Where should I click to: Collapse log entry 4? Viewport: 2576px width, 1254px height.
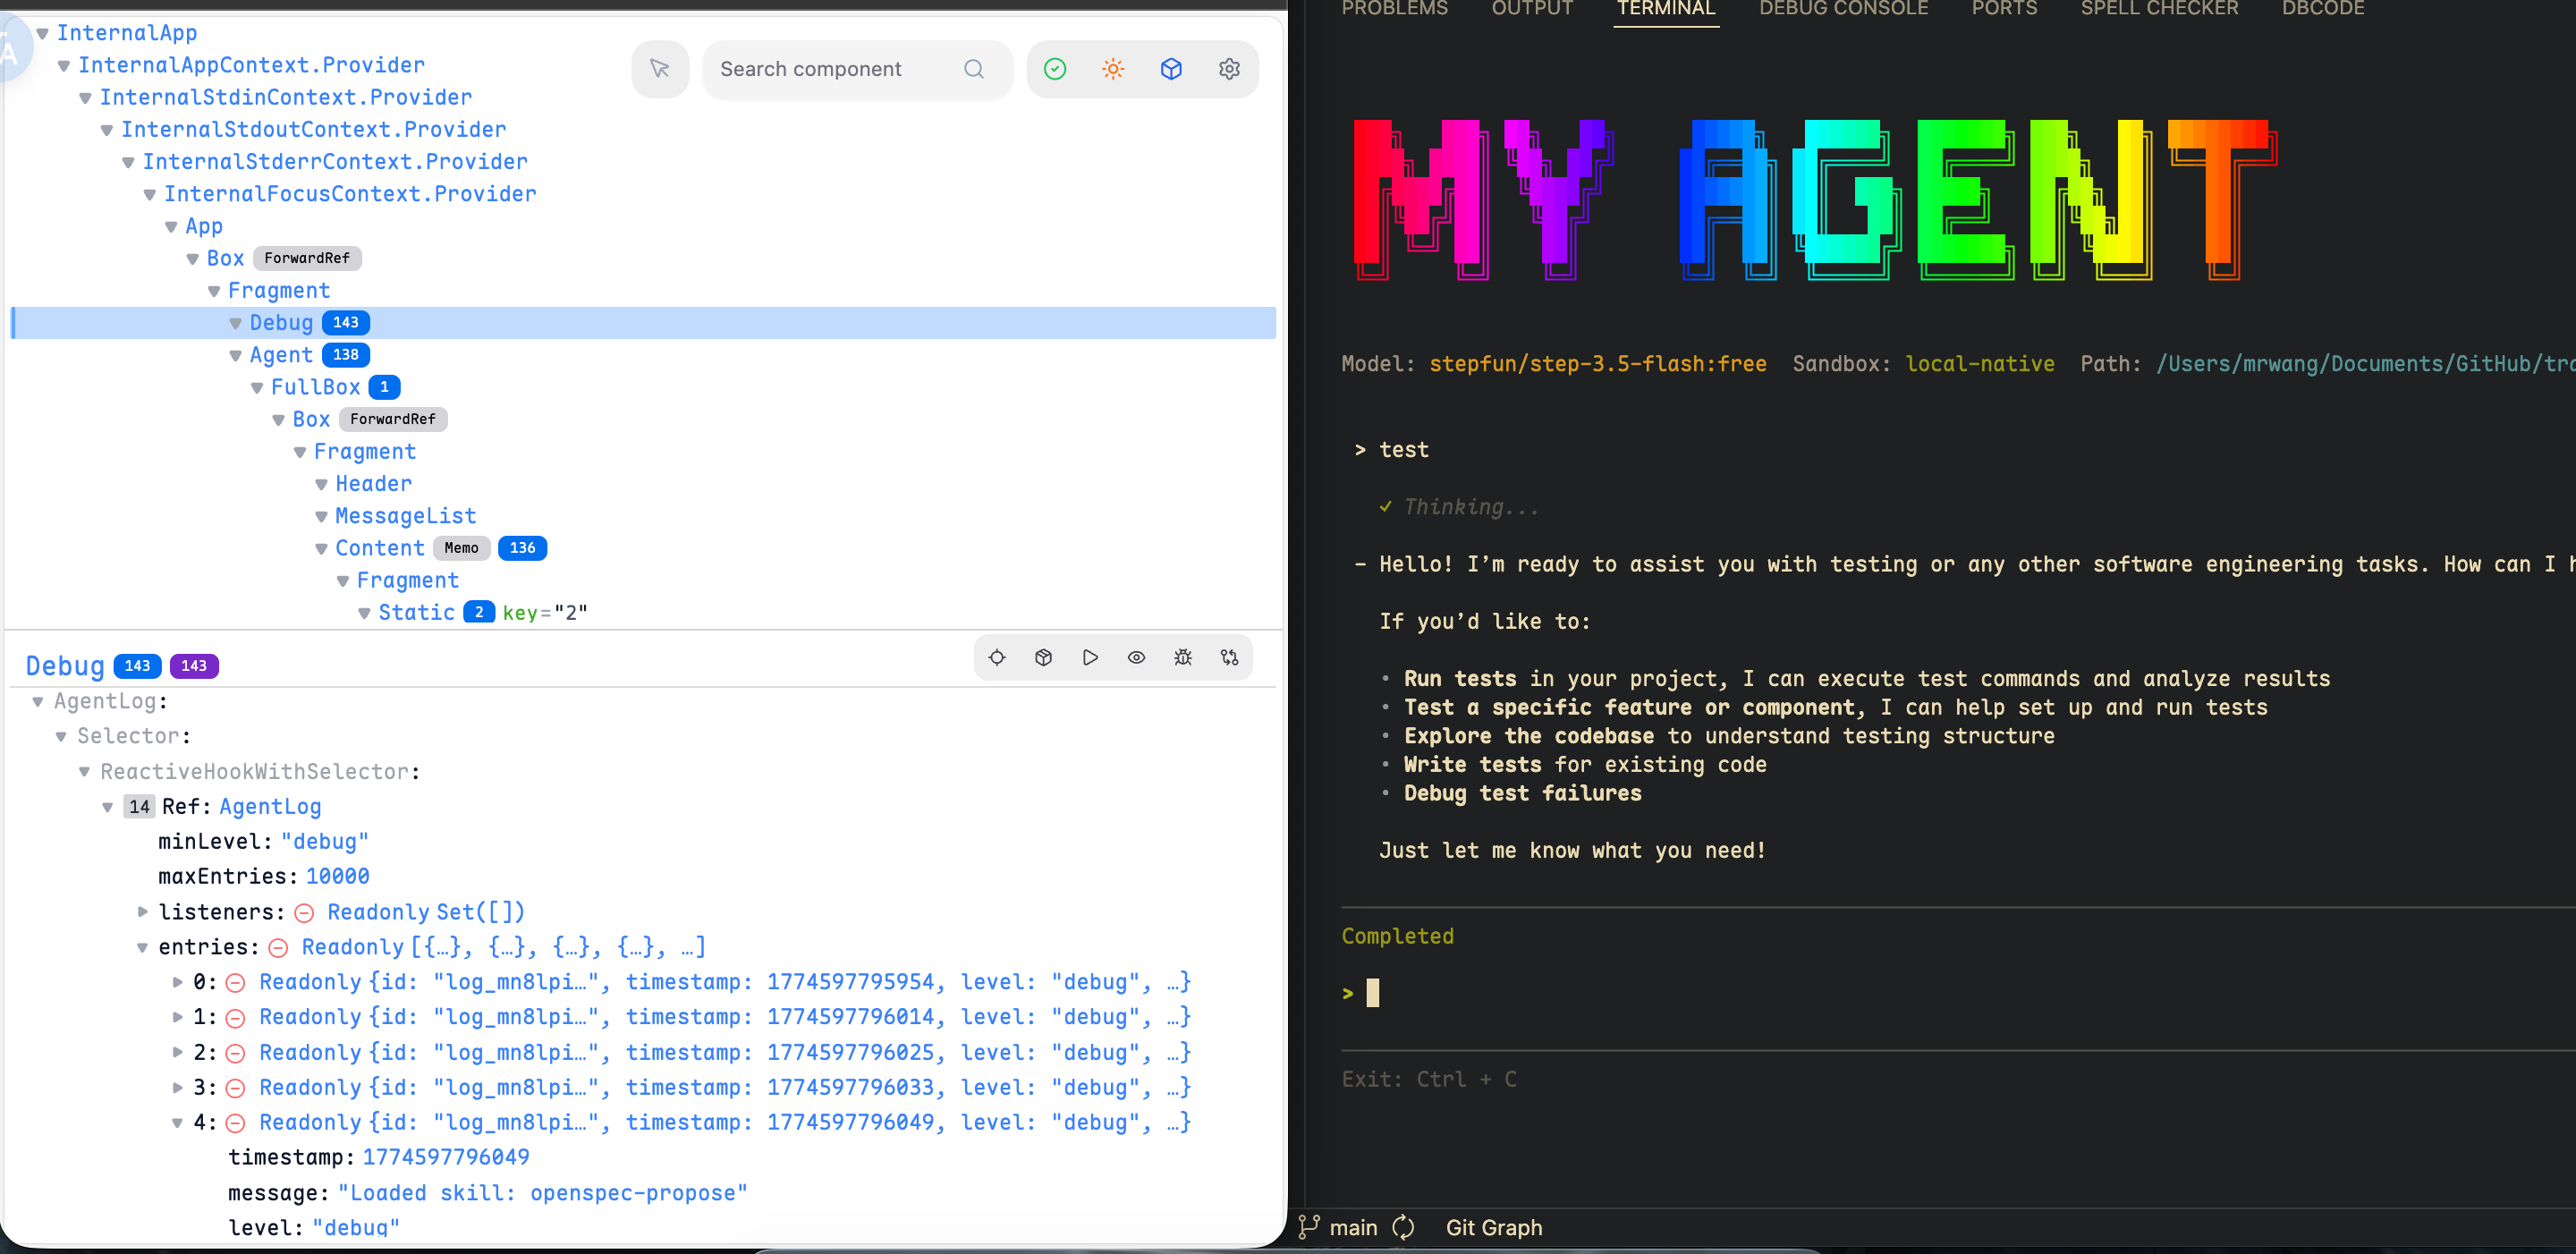point(178,1123)
